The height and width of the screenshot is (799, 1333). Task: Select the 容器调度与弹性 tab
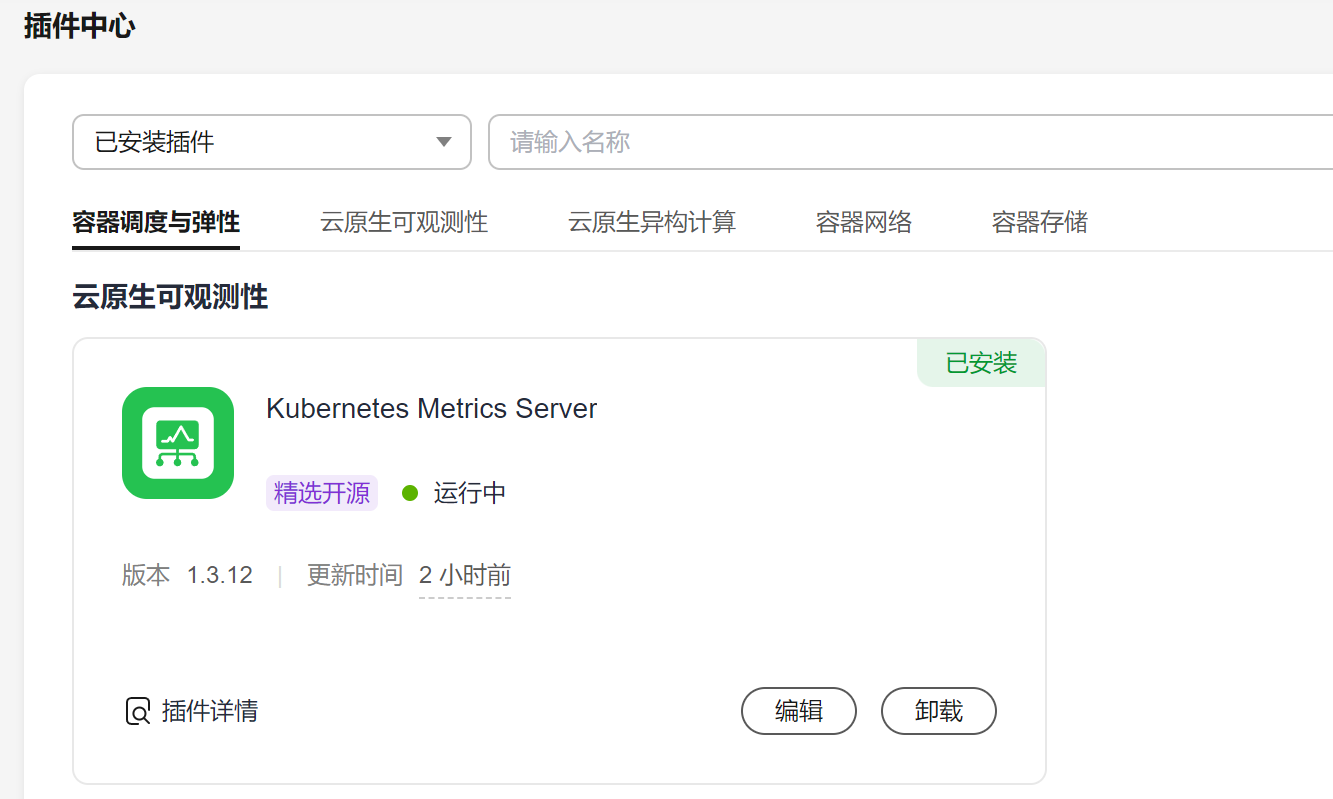[156, 222]
